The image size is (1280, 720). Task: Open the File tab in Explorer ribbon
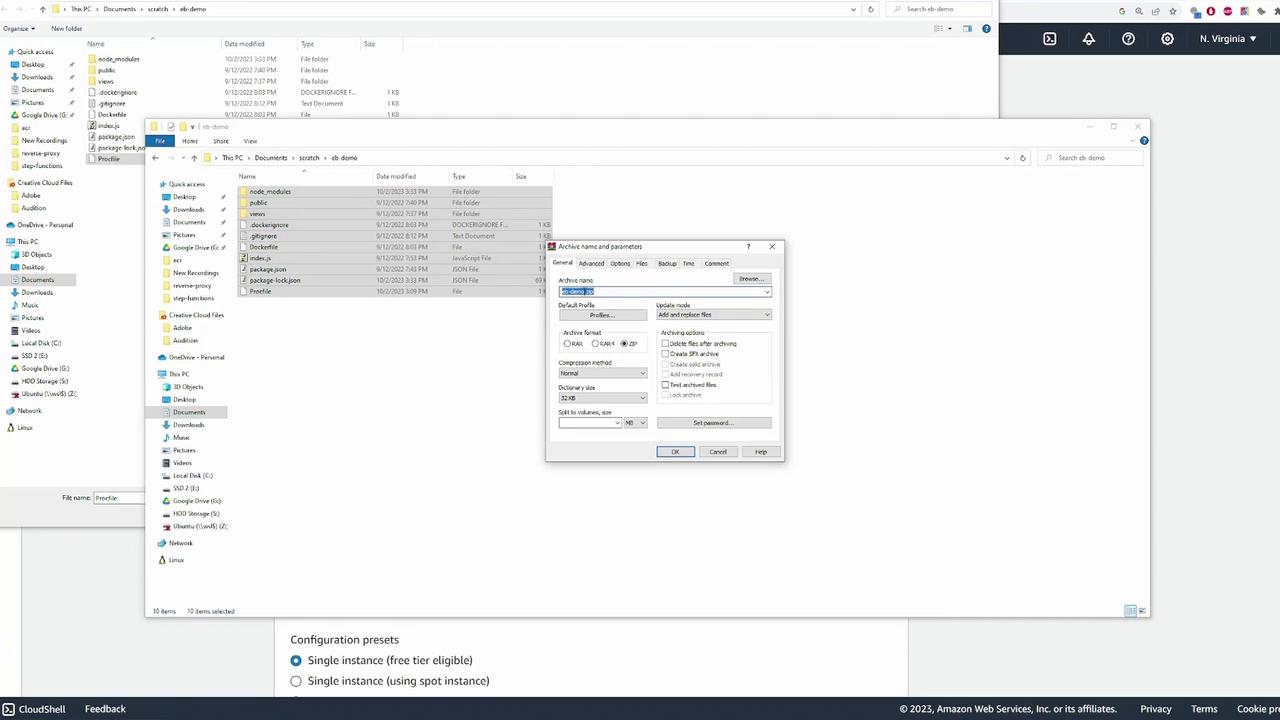(160, 141)
